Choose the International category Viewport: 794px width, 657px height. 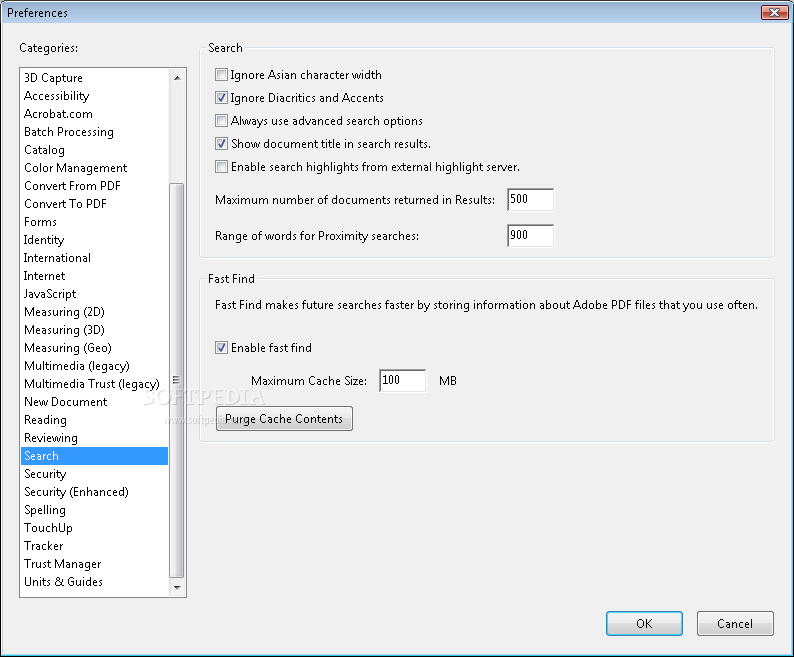click(94, 258)
